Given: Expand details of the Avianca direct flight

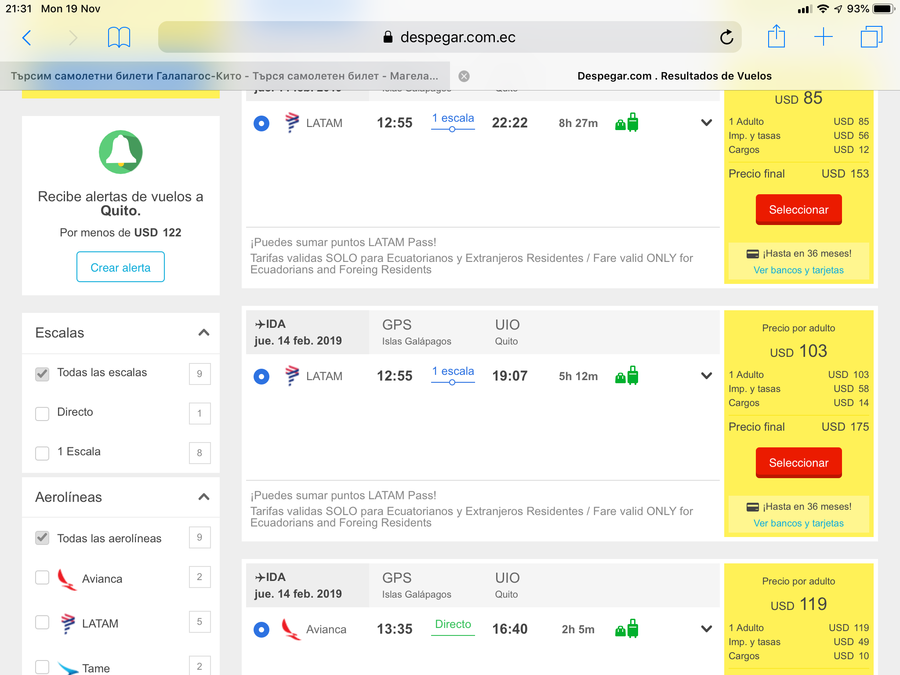Looking at the screenshot, I should 707,629.
